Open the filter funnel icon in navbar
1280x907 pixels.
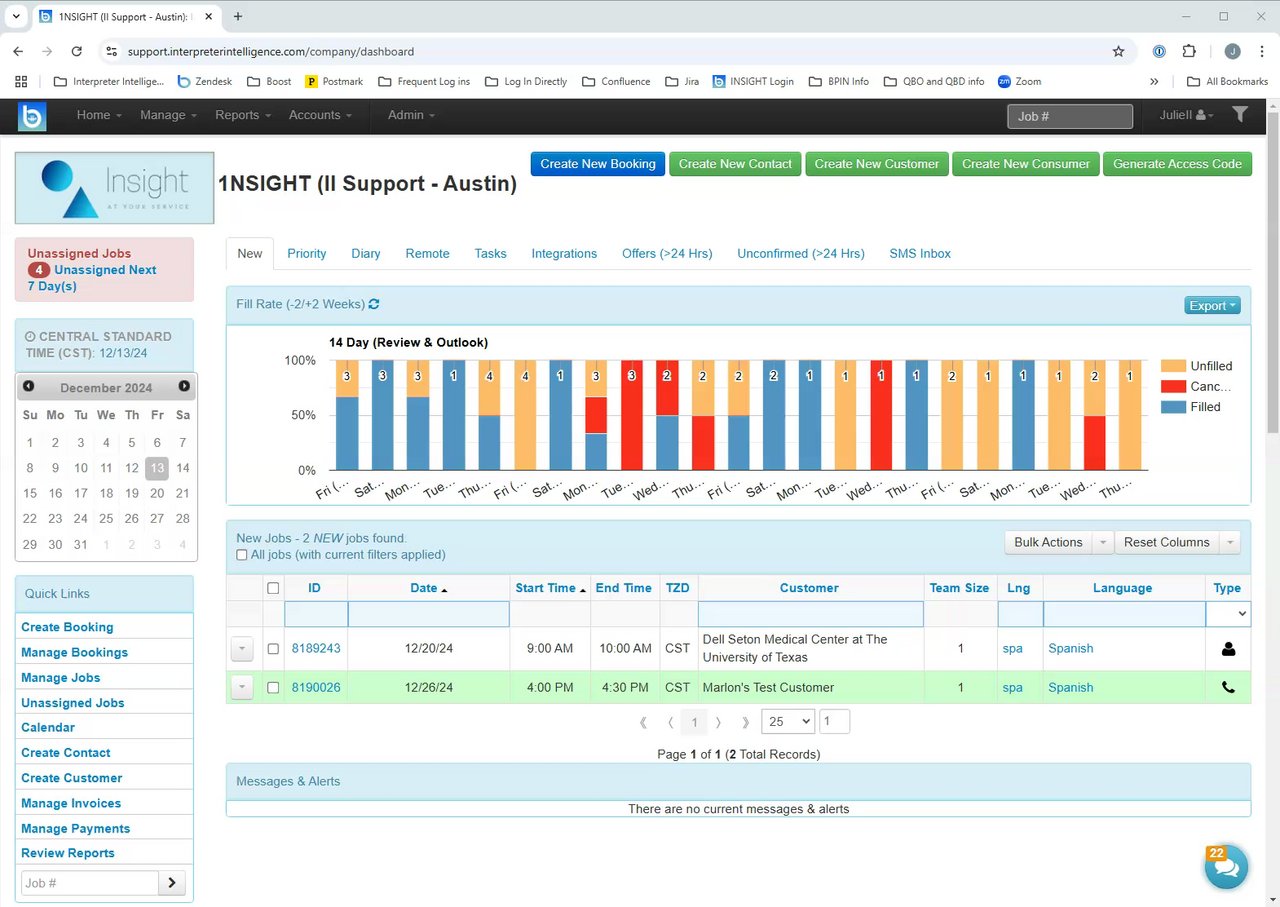1240,115
